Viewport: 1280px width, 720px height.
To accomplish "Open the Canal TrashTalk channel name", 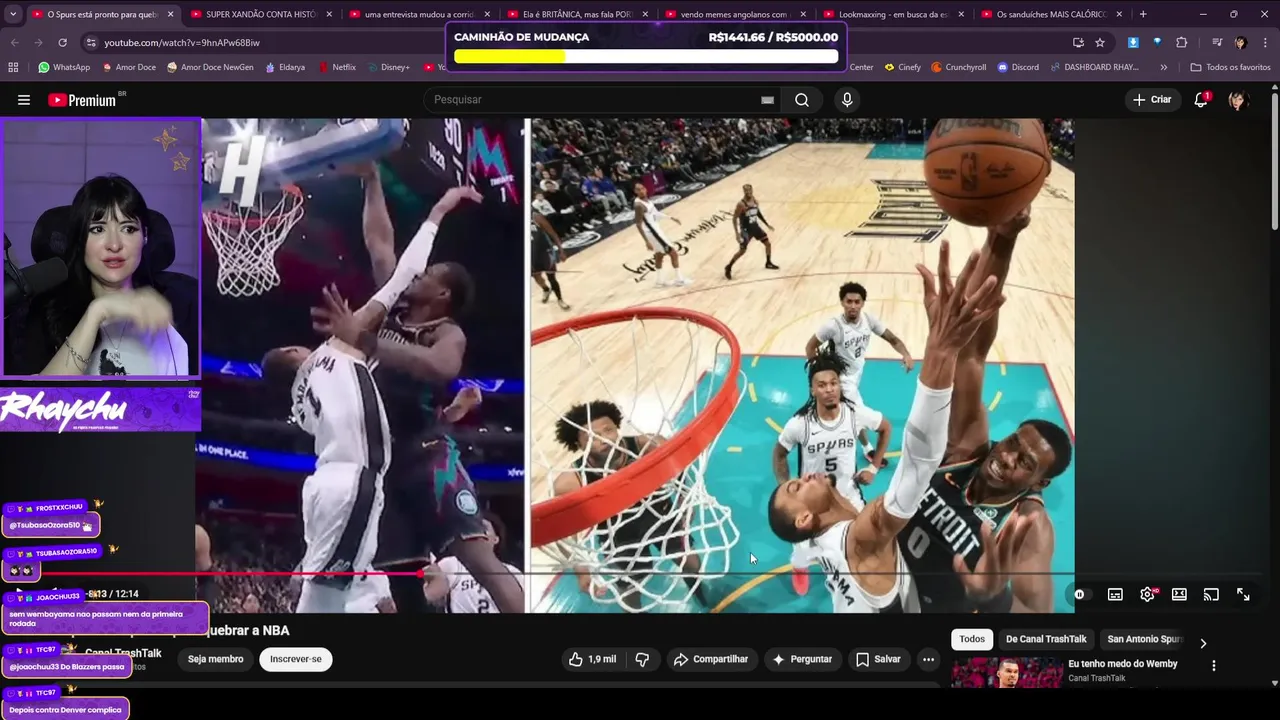I will tap(123, 653).
